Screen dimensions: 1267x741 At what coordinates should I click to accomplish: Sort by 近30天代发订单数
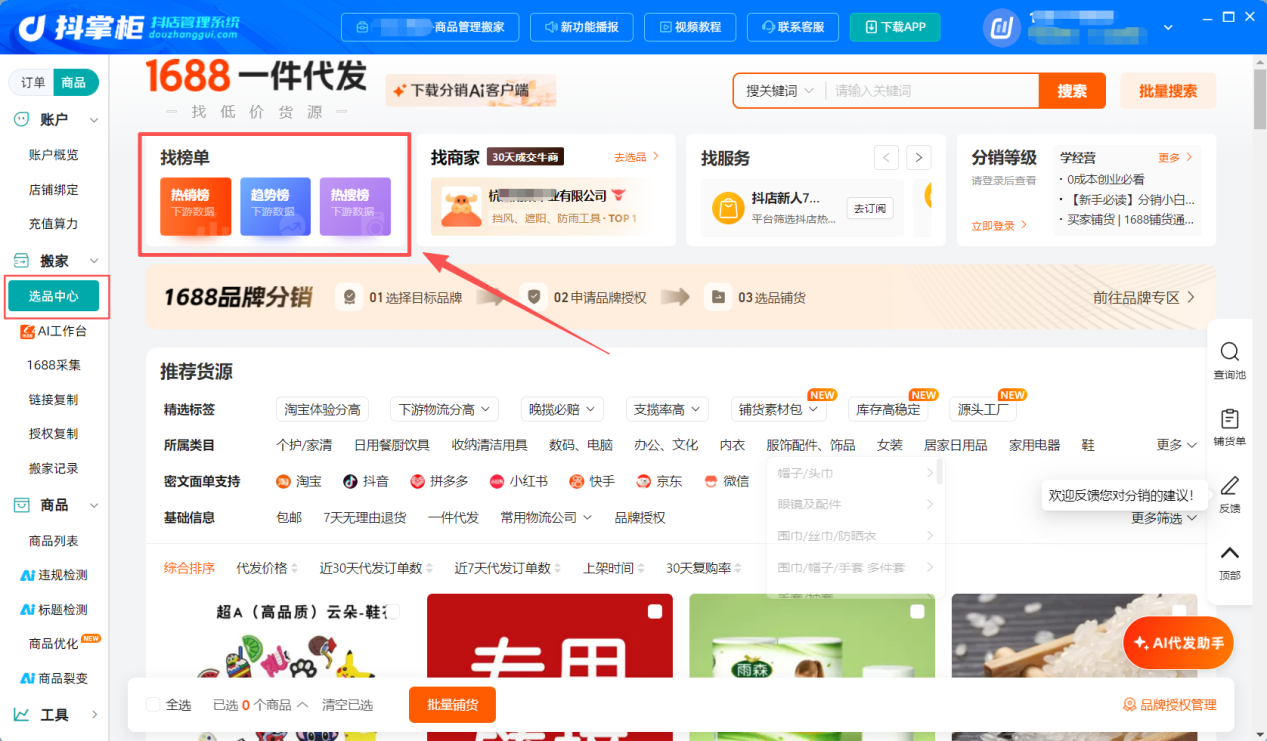(x=375, y=568)
